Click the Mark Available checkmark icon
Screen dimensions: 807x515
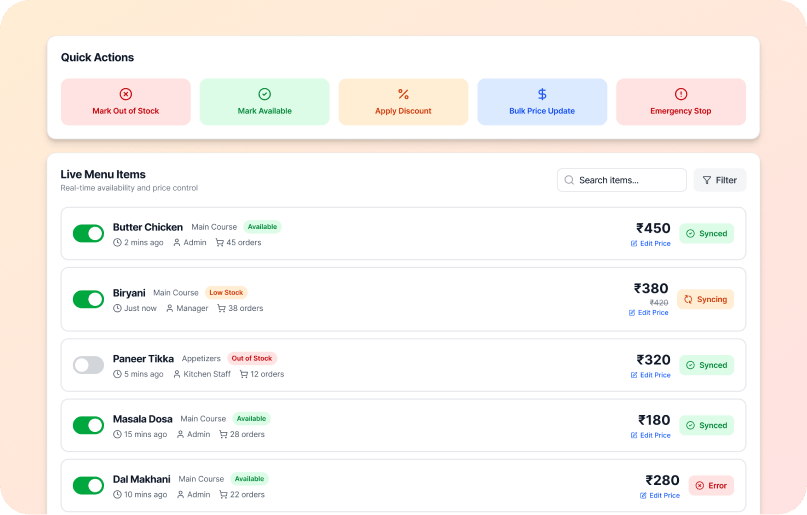[265, 94]
